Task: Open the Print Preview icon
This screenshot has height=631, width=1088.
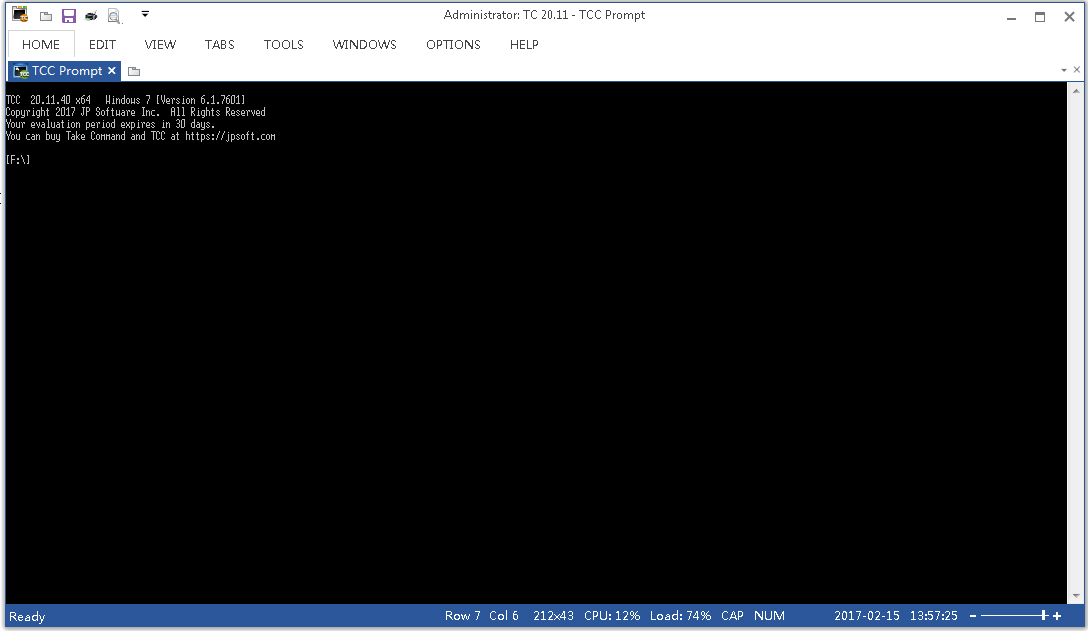Action: pyautogui.click(x=112, y=15)
